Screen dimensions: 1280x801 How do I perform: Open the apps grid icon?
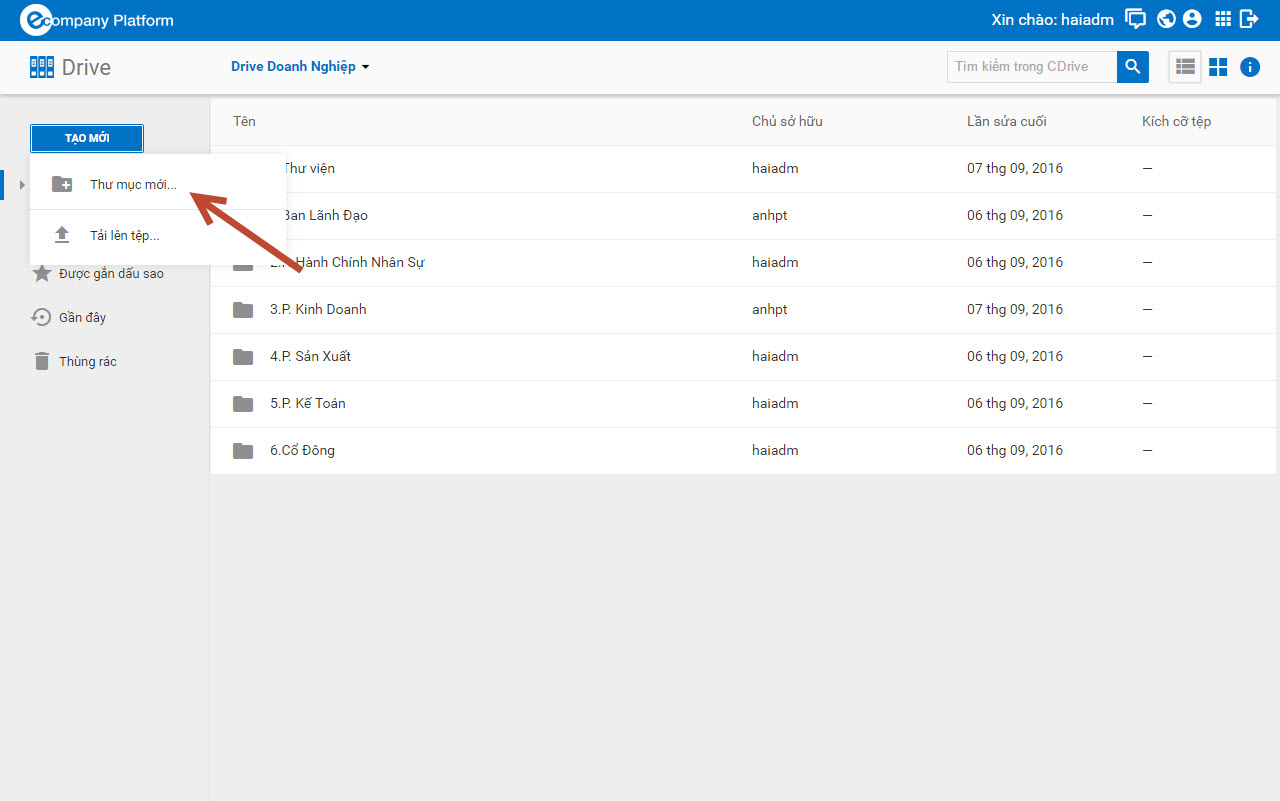1222,19
